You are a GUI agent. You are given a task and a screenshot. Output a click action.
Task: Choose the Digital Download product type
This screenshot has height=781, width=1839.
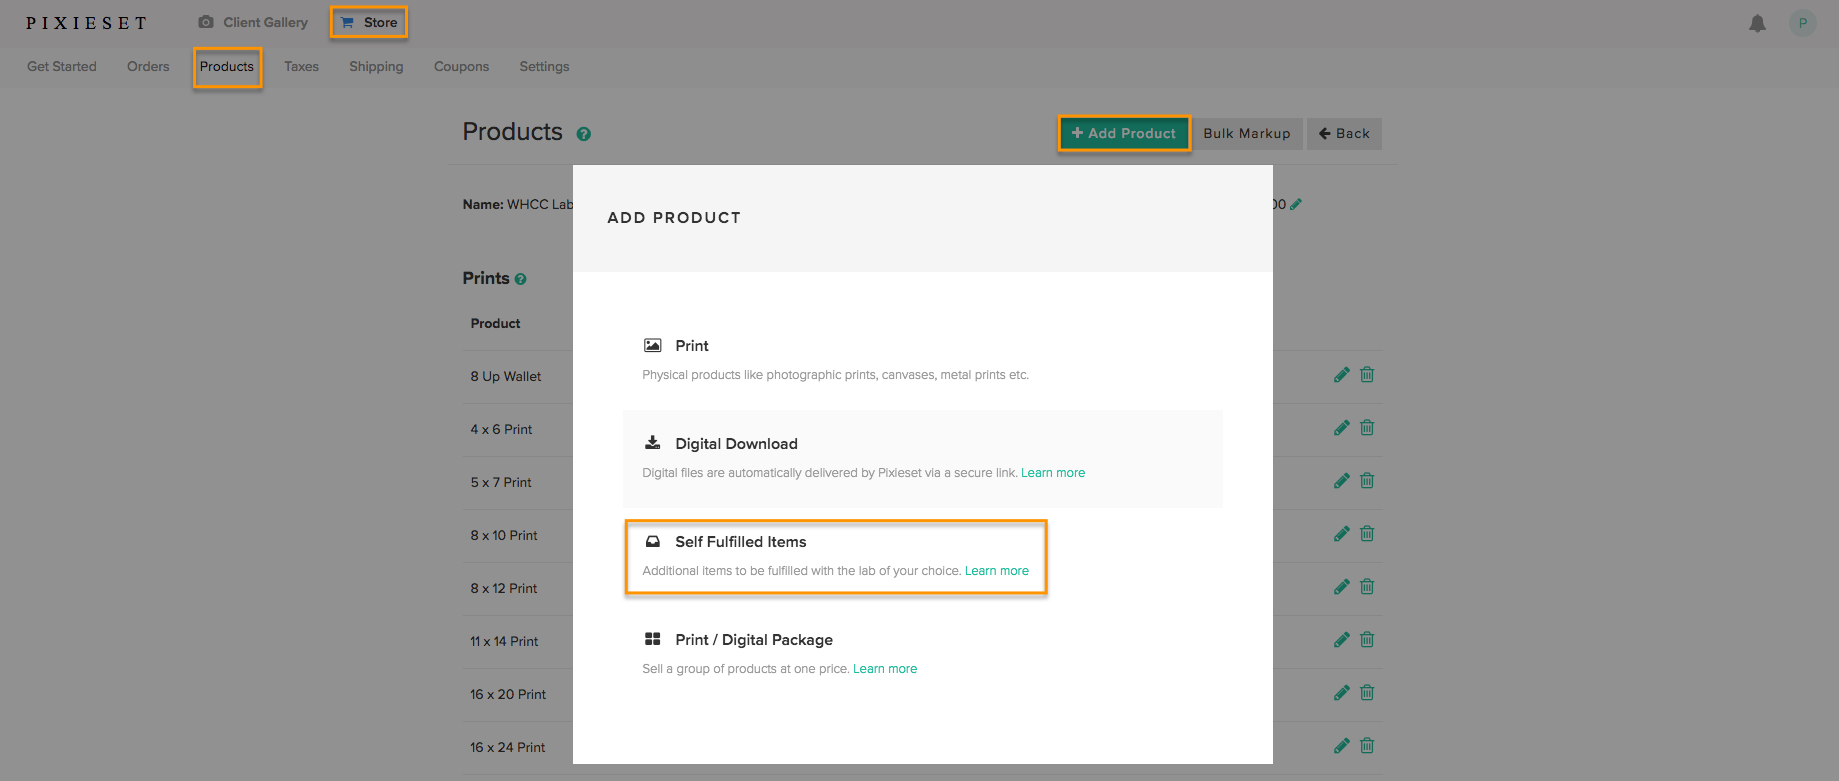click(922, 458)
